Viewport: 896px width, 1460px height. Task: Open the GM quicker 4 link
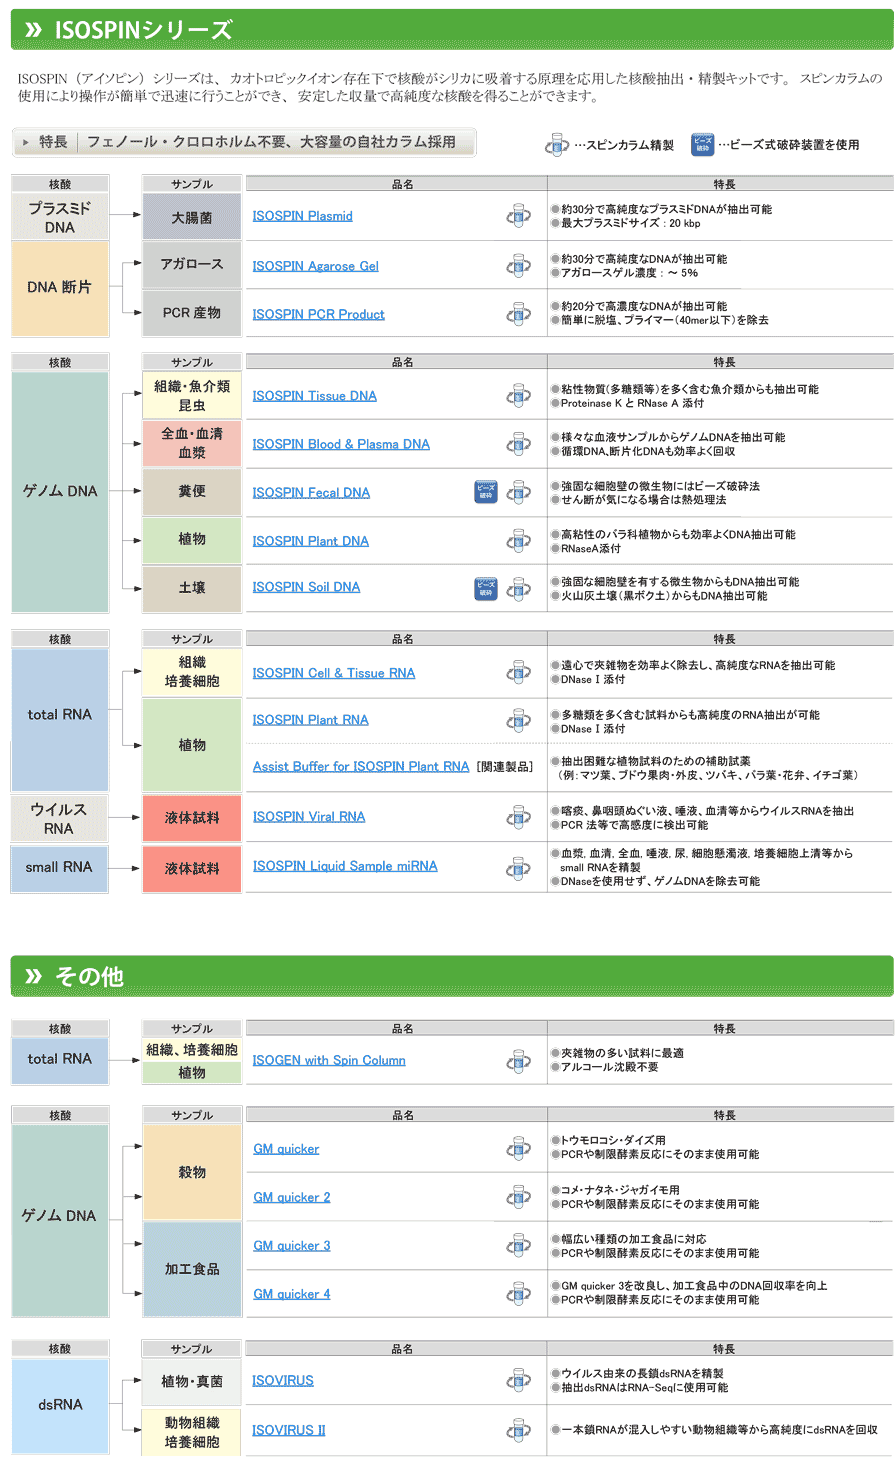291,1294
